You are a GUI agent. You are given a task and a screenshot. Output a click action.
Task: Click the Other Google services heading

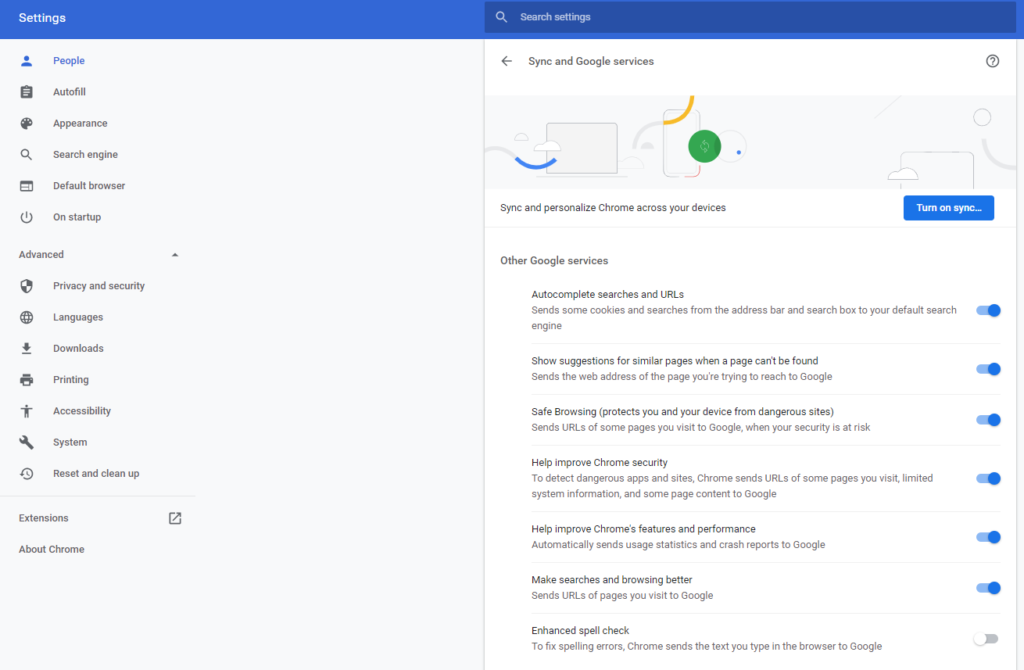(554, 261)
